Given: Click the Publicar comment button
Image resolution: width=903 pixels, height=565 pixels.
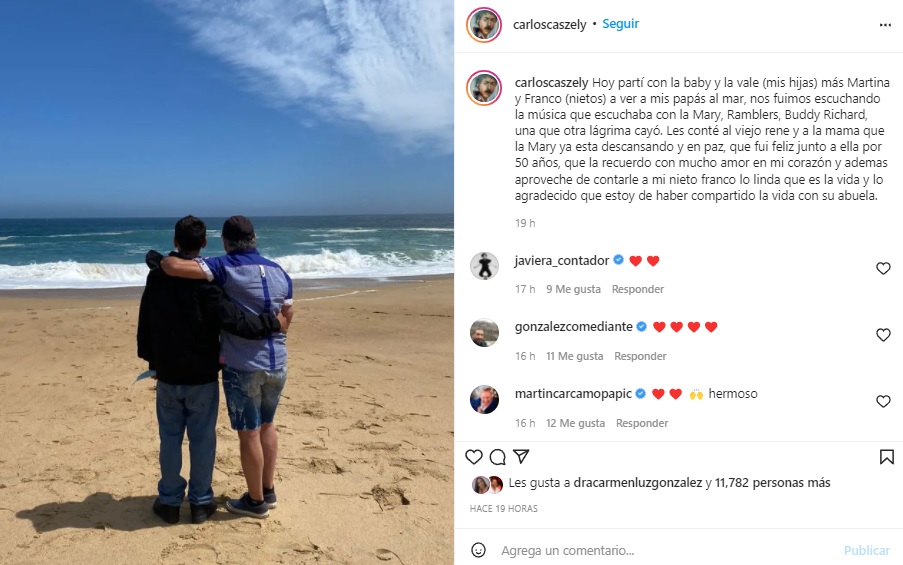Looking at the screenshot, I should (866, 551).
